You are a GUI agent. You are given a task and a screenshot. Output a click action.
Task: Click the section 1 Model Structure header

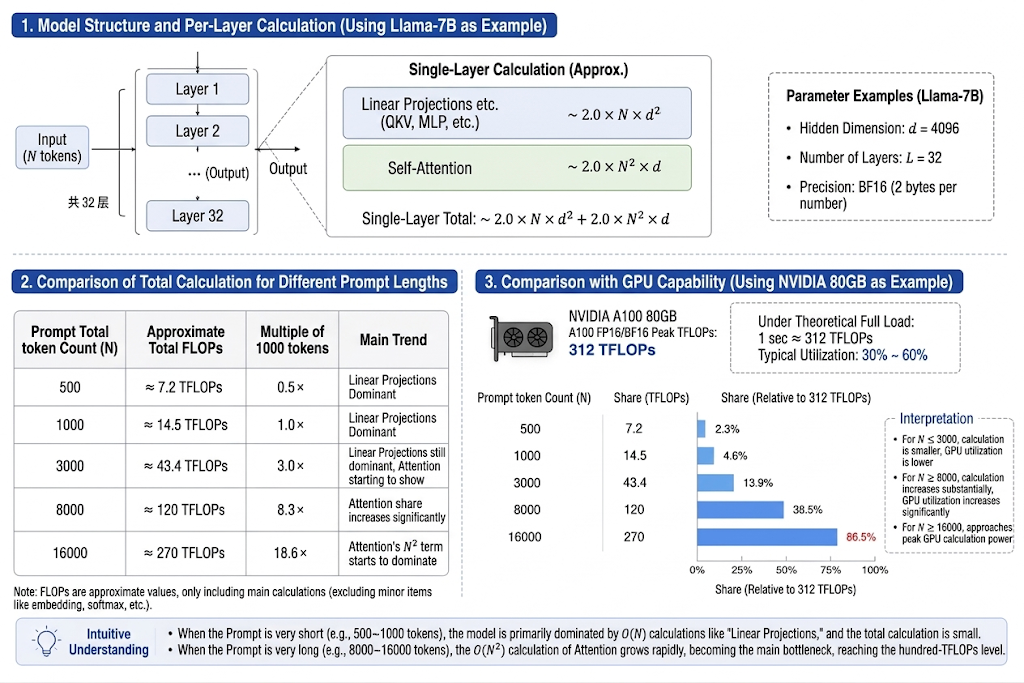click(284, 25)
